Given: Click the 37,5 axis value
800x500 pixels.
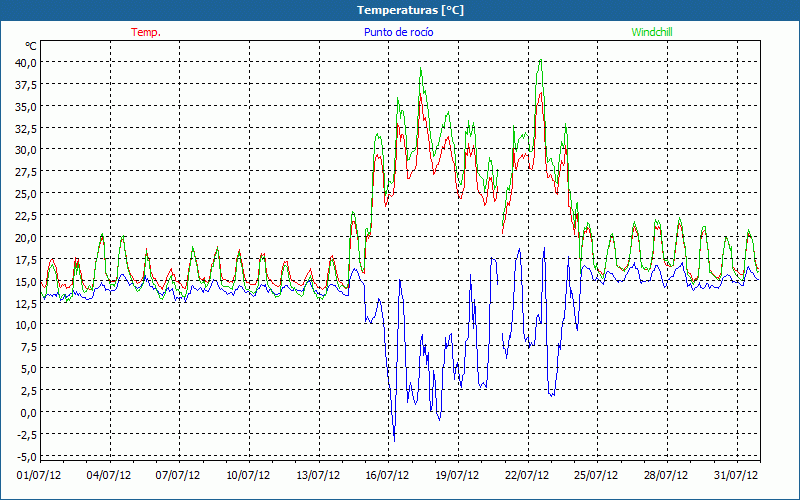Looking at the screenshot, I should click(x=27, y=84).
